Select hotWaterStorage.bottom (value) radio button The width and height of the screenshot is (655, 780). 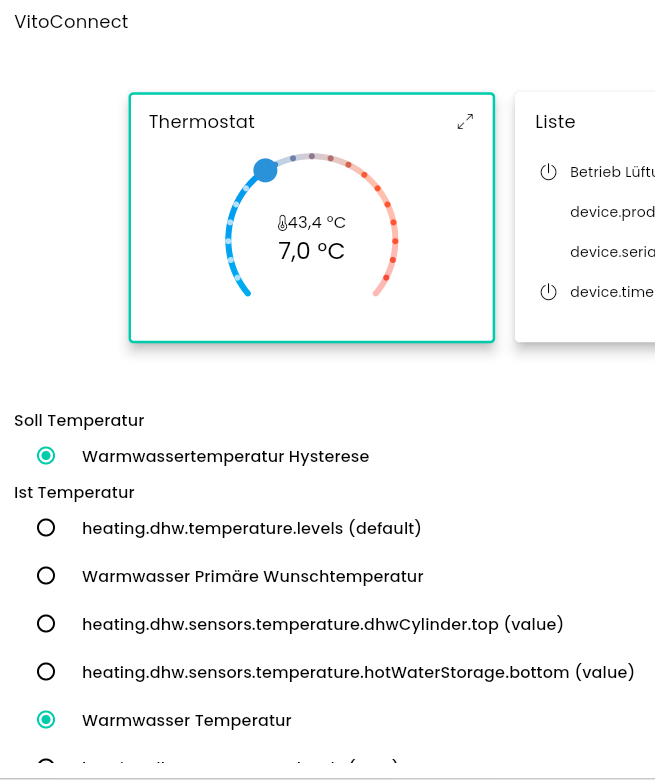pyautogui.click(x=46, y=672)
